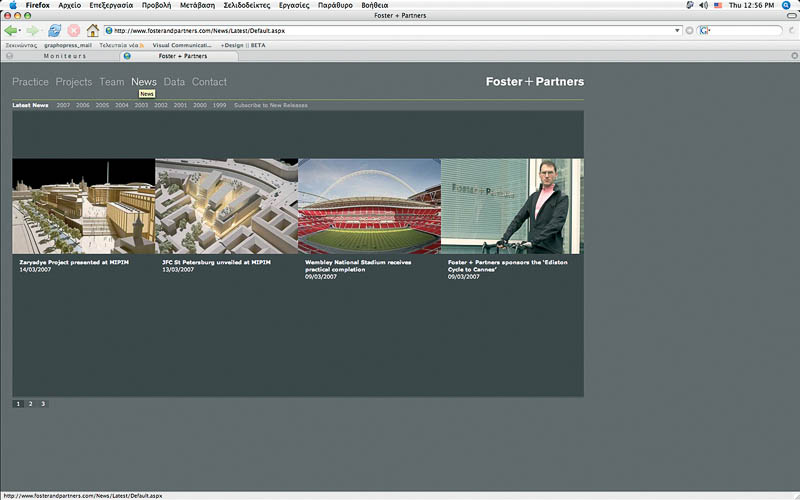Open the News section

pyautogui.click(x=144, y=82)
